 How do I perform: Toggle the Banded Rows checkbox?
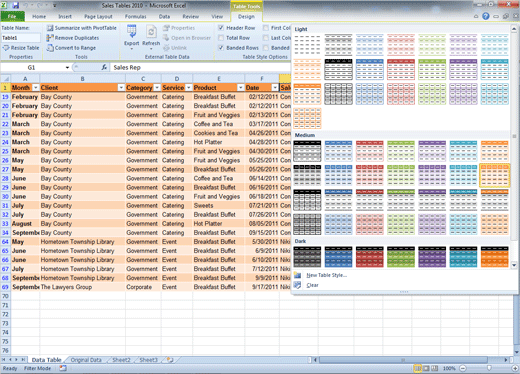tap(221, 48)
